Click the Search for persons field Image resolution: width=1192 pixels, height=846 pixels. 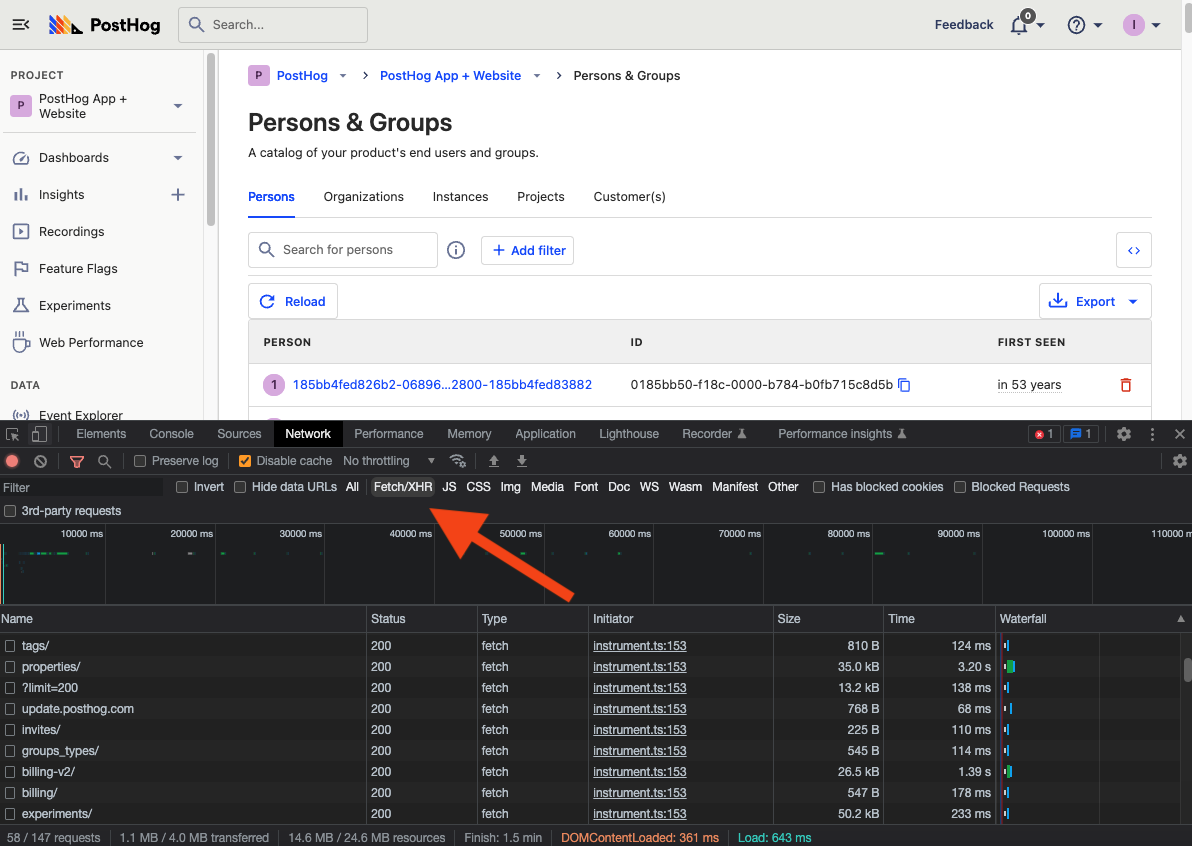[x=343, y=250]
